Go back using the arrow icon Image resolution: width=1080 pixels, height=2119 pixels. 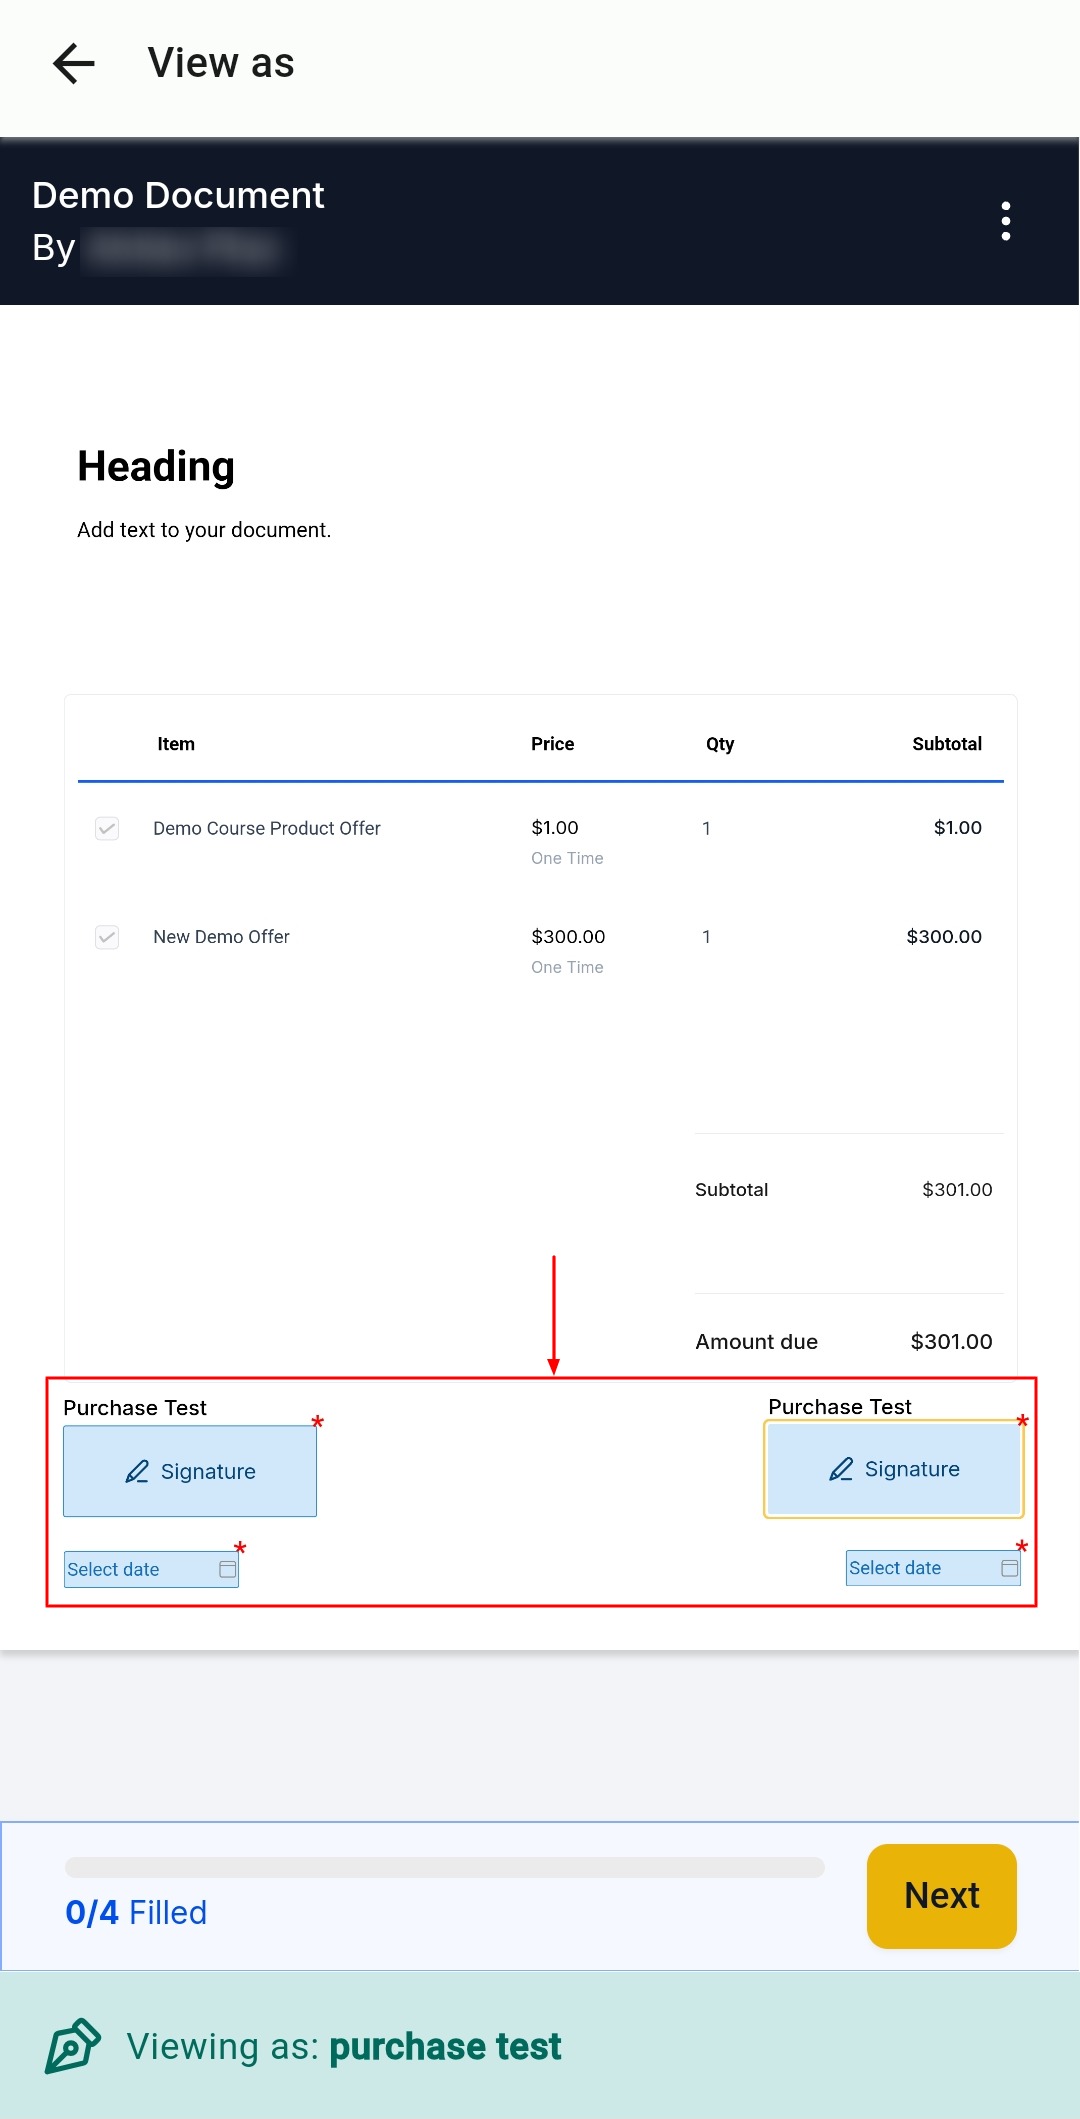(74, 64)
